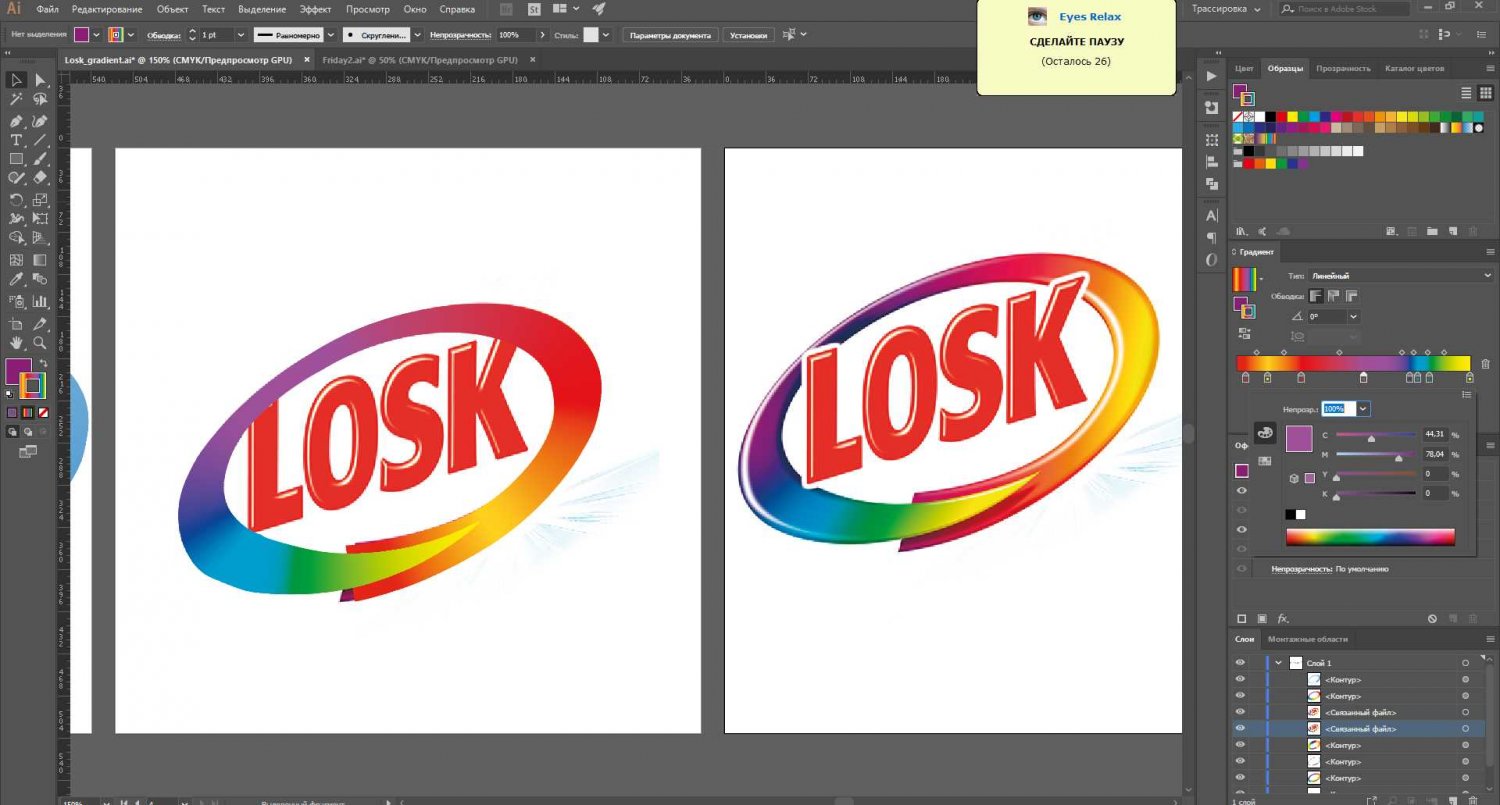This screenshot has width=1500, height=805.
Task: Toggle eye of second <Контур> sublayer
Action: [x=1240, y=695]
